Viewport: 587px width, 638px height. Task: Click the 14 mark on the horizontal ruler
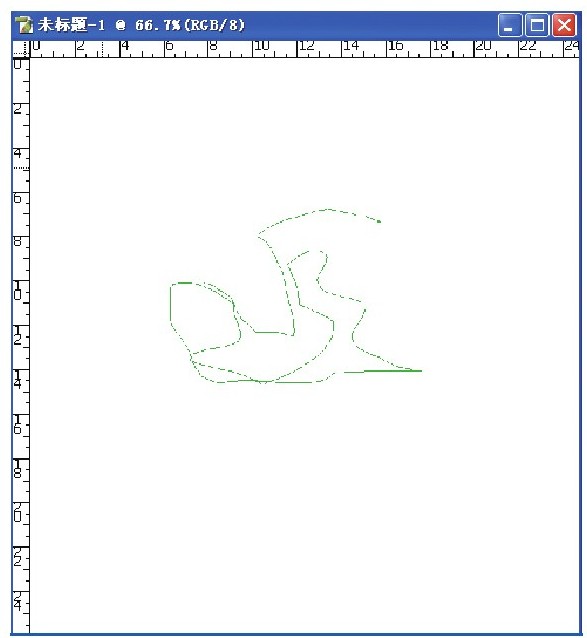[351, 46]
